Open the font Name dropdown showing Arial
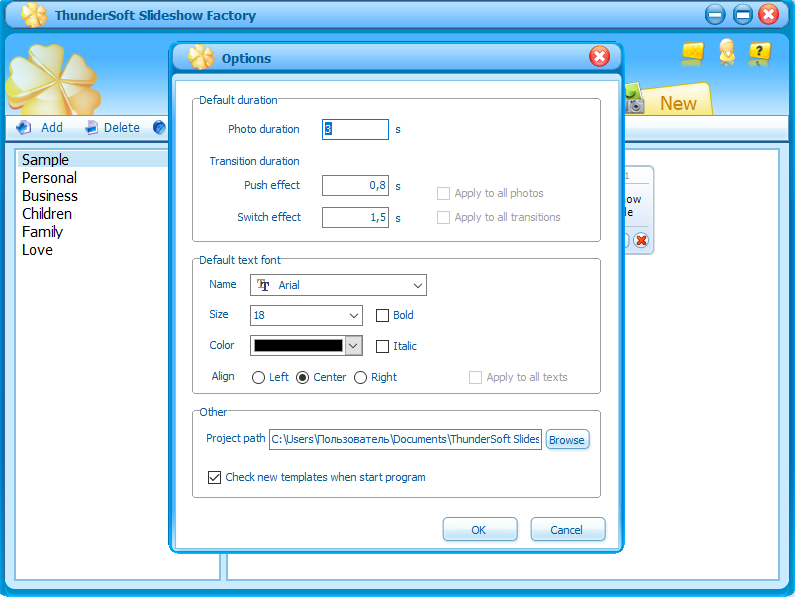Image resolution: width=795 pixels, height=597 pixels. tap(338, 285)
